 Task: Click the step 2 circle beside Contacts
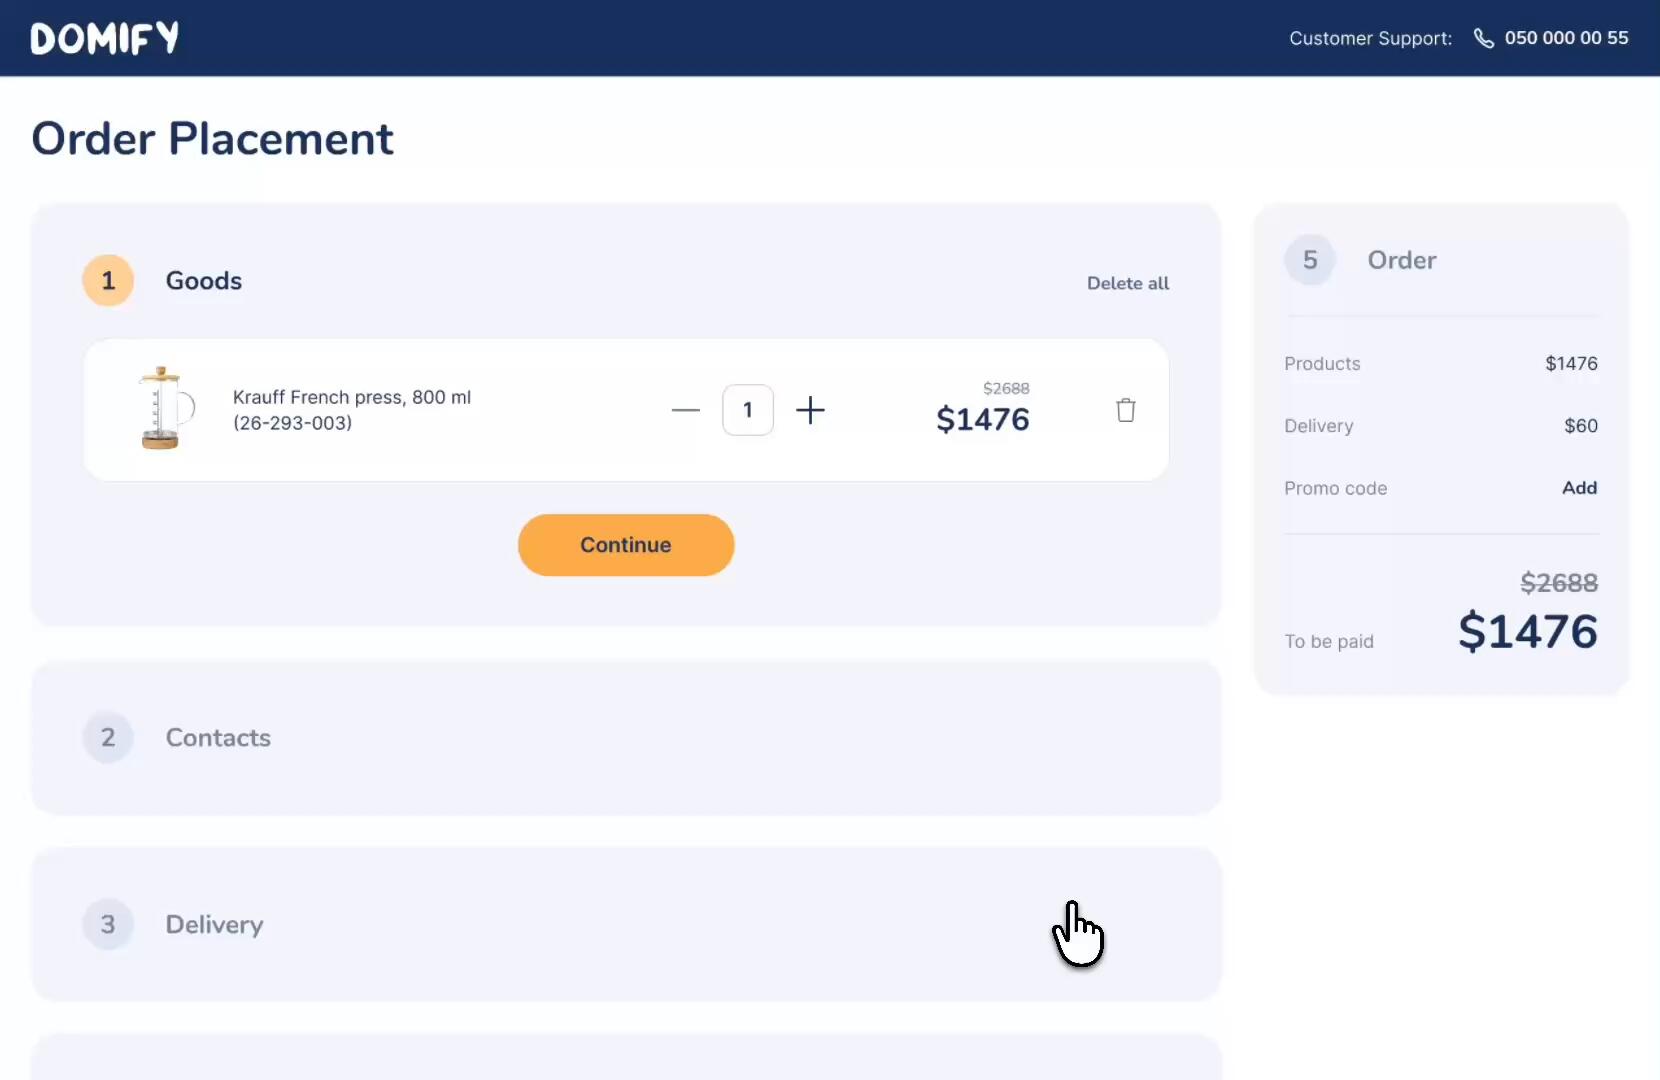[108, 737]
